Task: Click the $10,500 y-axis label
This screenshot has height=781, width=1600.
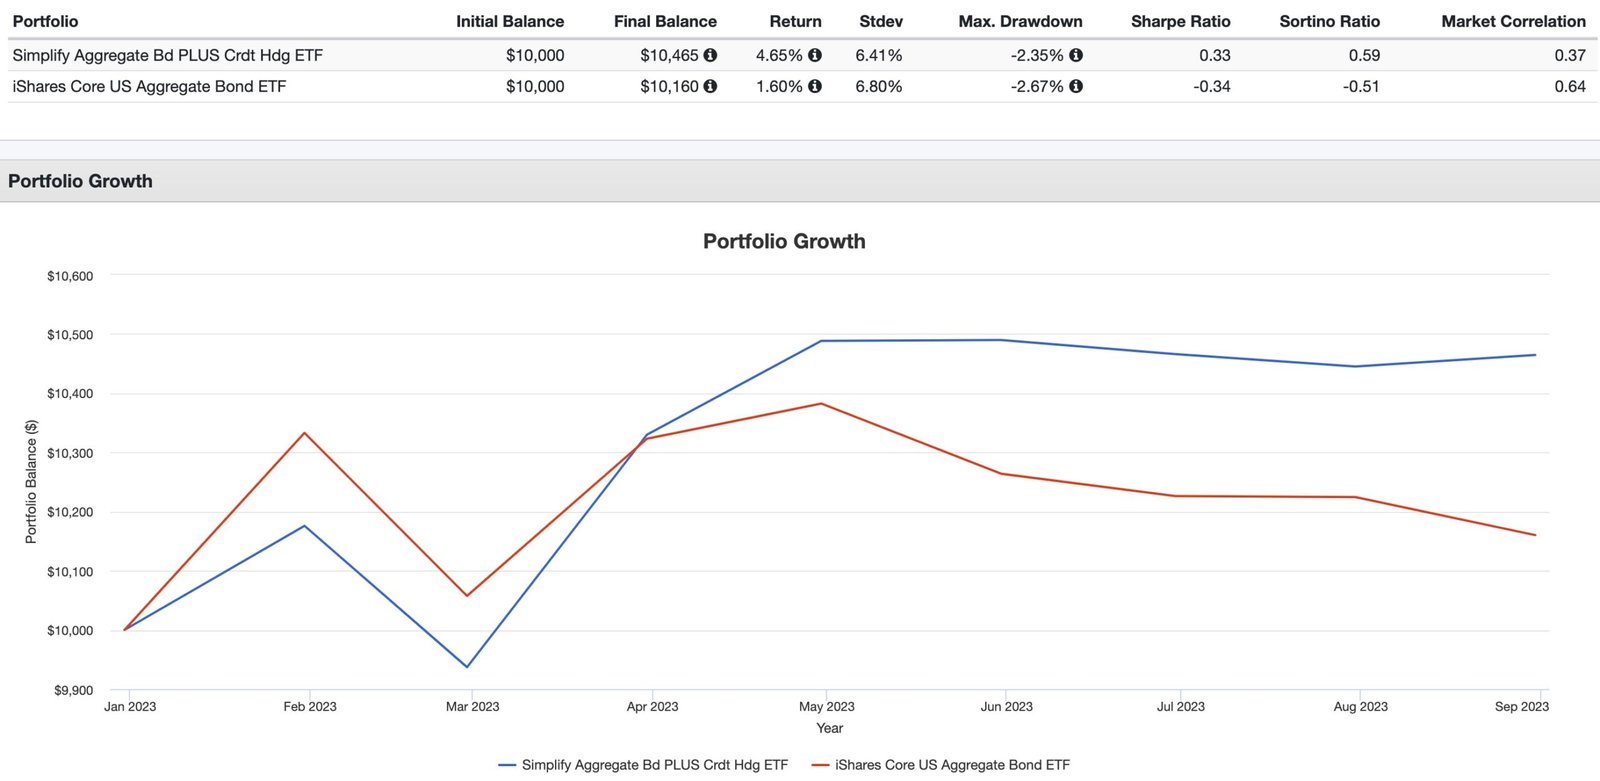Action: click(70, 335)
